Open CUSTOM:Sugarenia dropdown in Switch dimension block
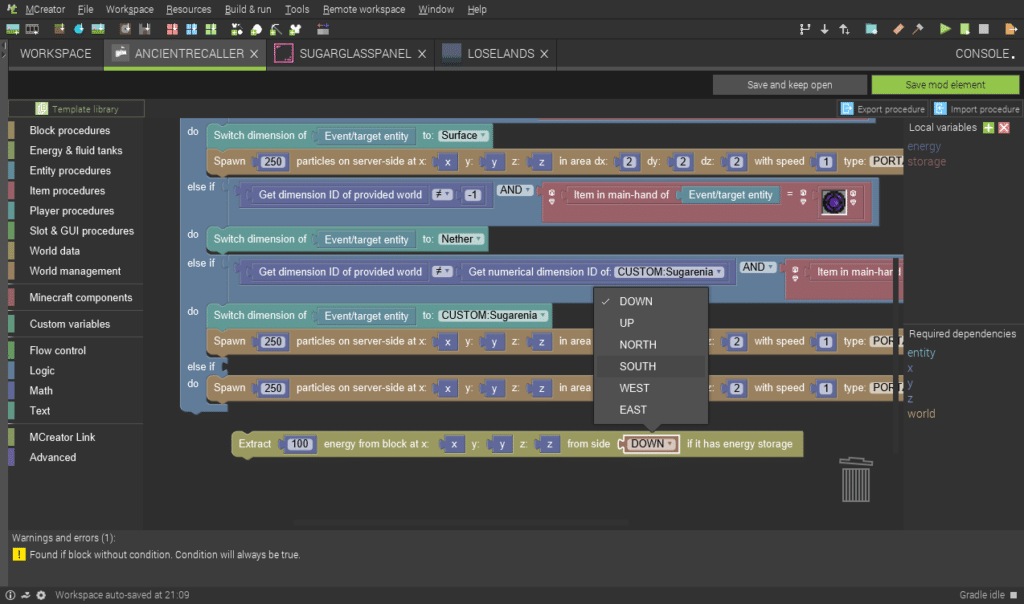Image resolution: width=1024 pixels, height=604 pixels. (x=493, y=315)
